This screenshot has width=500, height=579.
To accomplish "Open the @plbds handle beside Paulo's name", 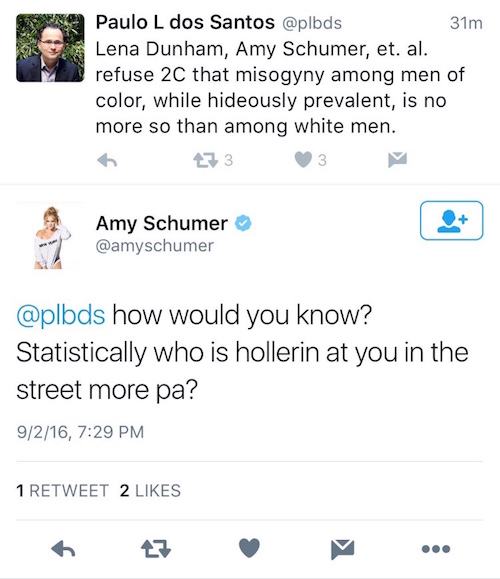I will click(x=312, y=23).
